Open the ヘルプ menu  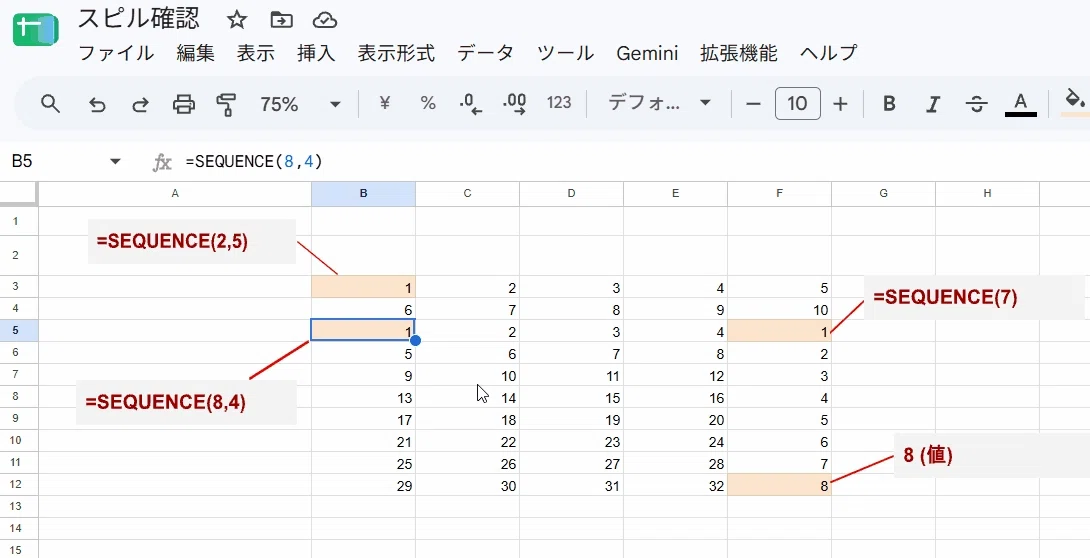829,53
